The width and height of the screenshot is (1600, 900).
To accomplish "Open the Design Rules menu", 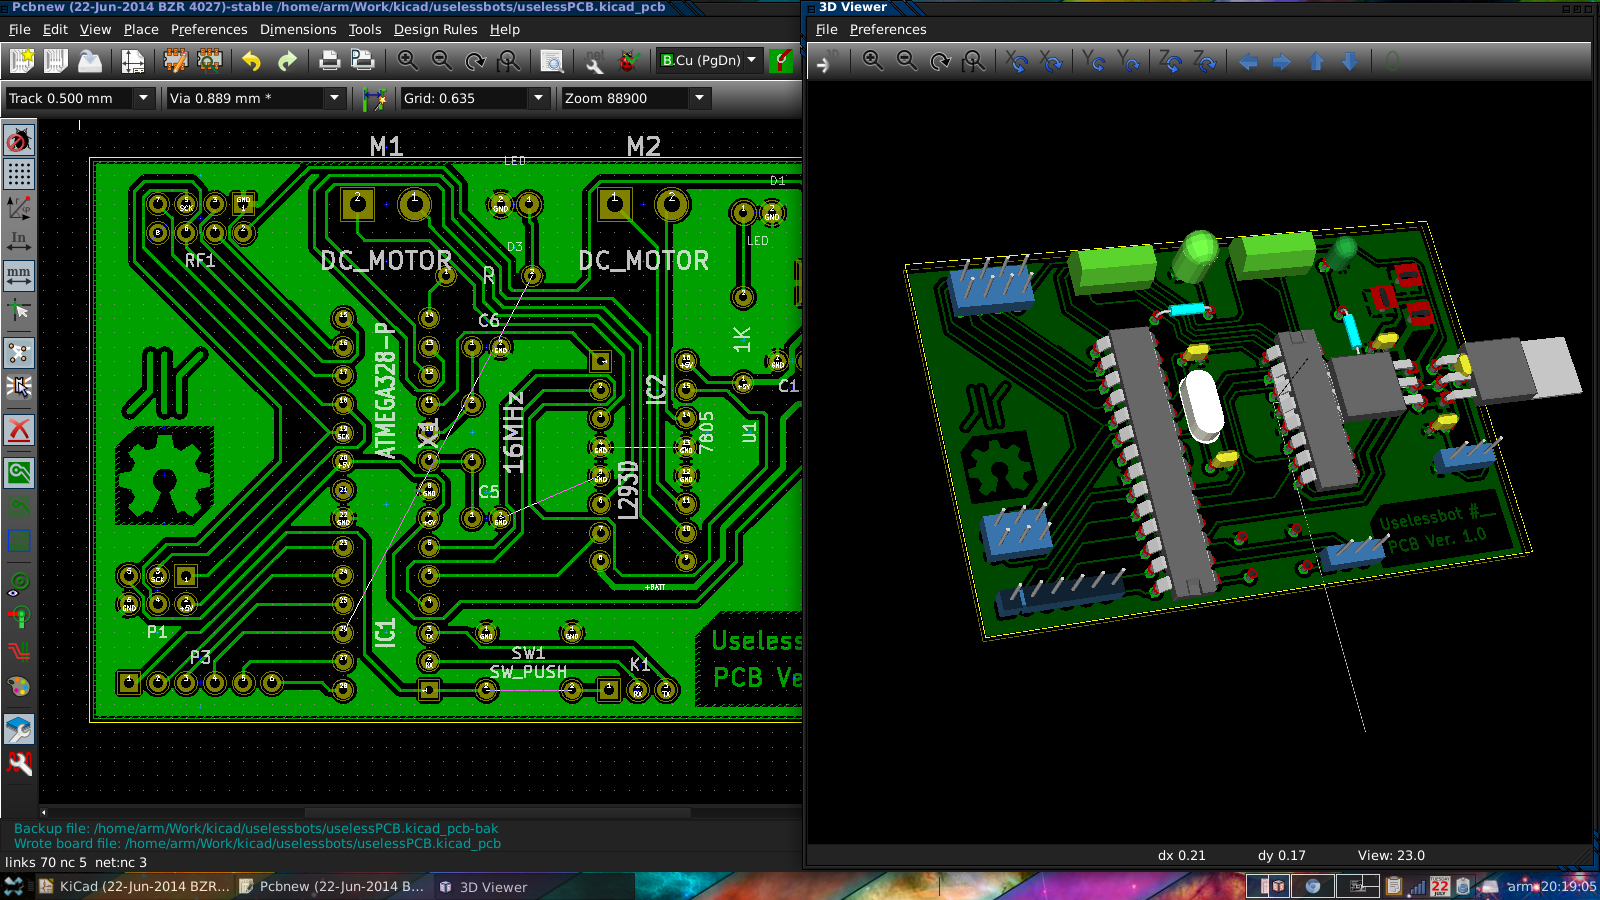I will coord(435,29).
